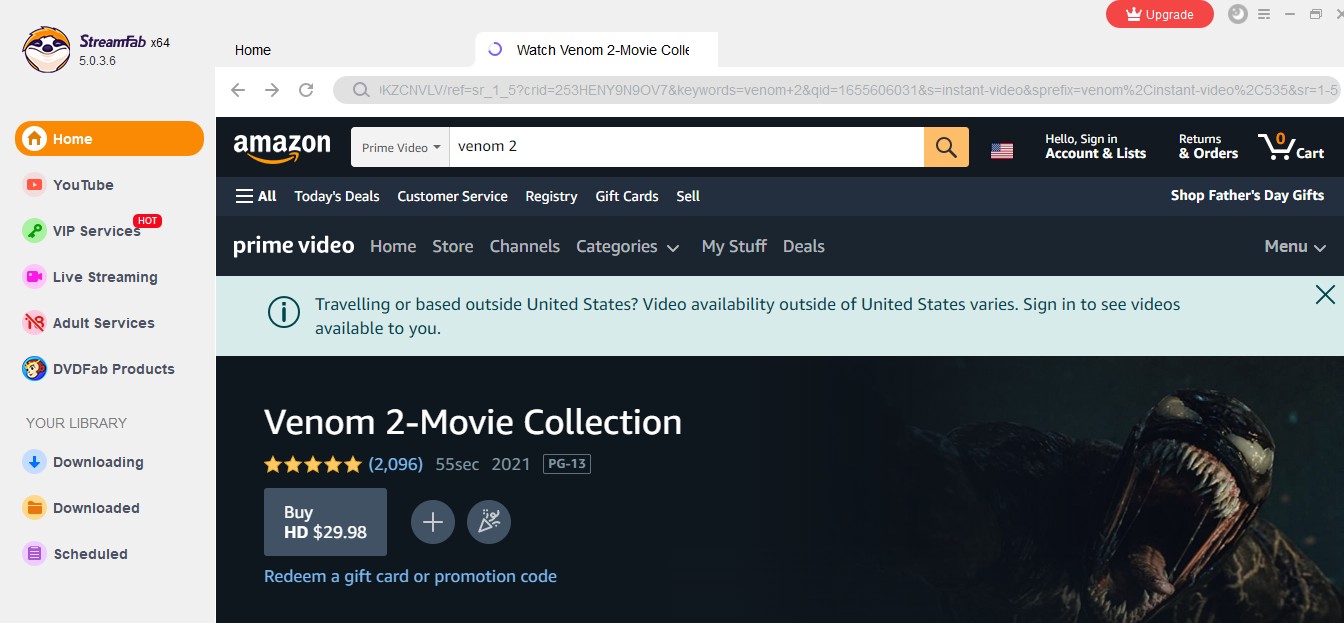Image resolution: width=1344 pixels, height=623 pixels.
Task: Open the Sell link
Action: [x=688, y=196]
